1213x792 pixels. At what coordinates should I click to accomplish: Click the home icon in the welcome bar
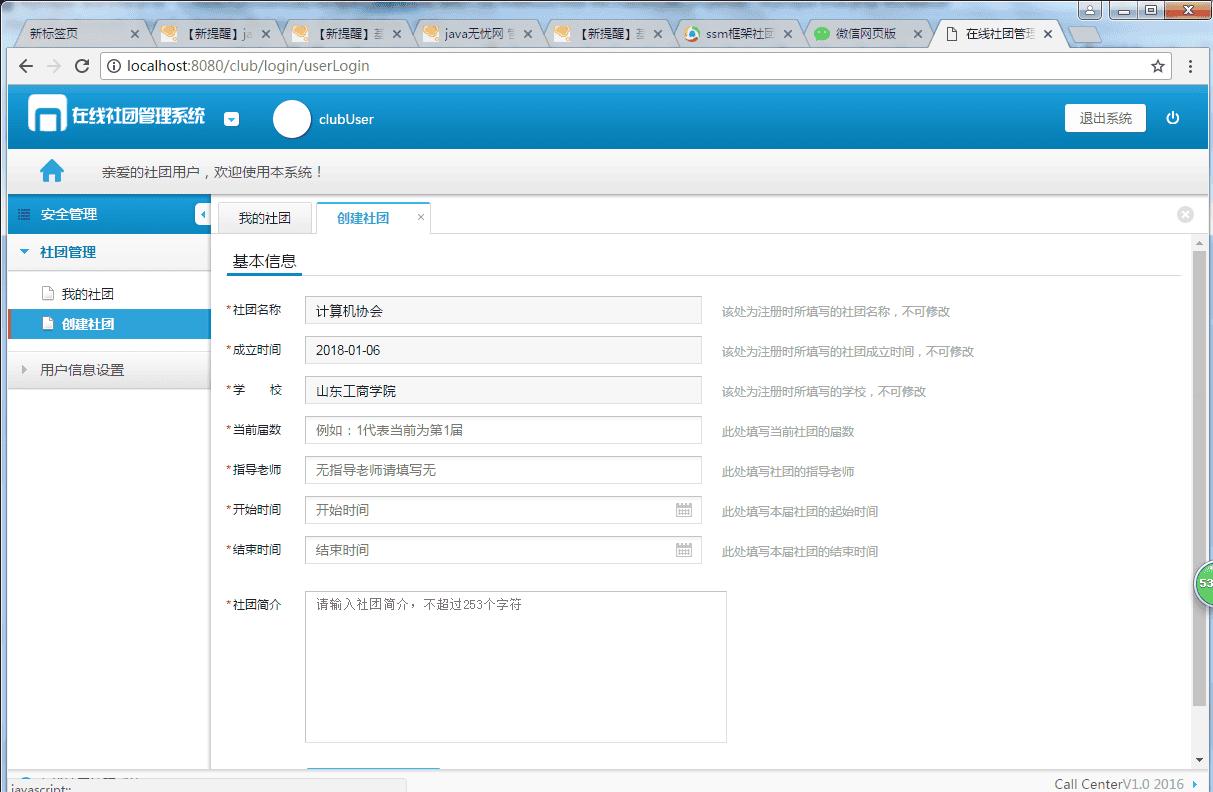pyautogui.click(x=52, y=171)
